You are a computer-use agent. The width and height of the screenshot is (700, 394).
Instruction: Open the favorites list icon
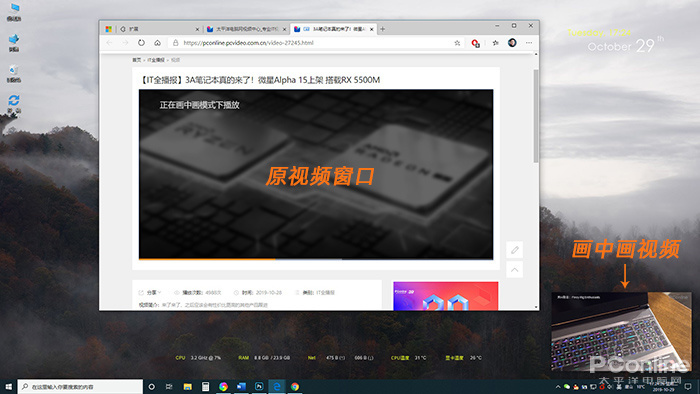[x=496, y=43]
